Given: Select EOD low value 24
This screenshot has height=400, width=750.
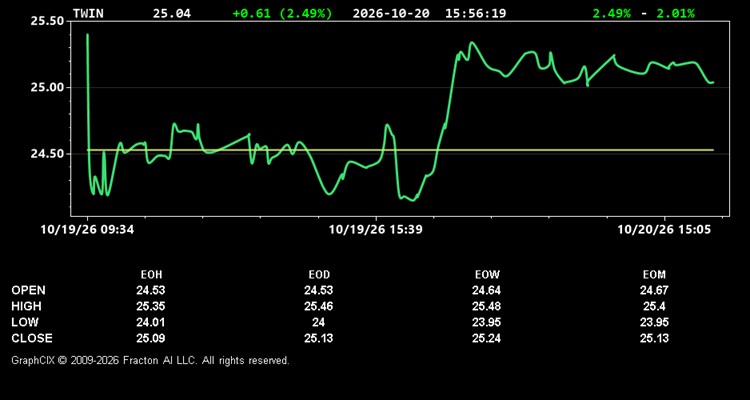Looking at the screenshot, I should pos(319,322).
